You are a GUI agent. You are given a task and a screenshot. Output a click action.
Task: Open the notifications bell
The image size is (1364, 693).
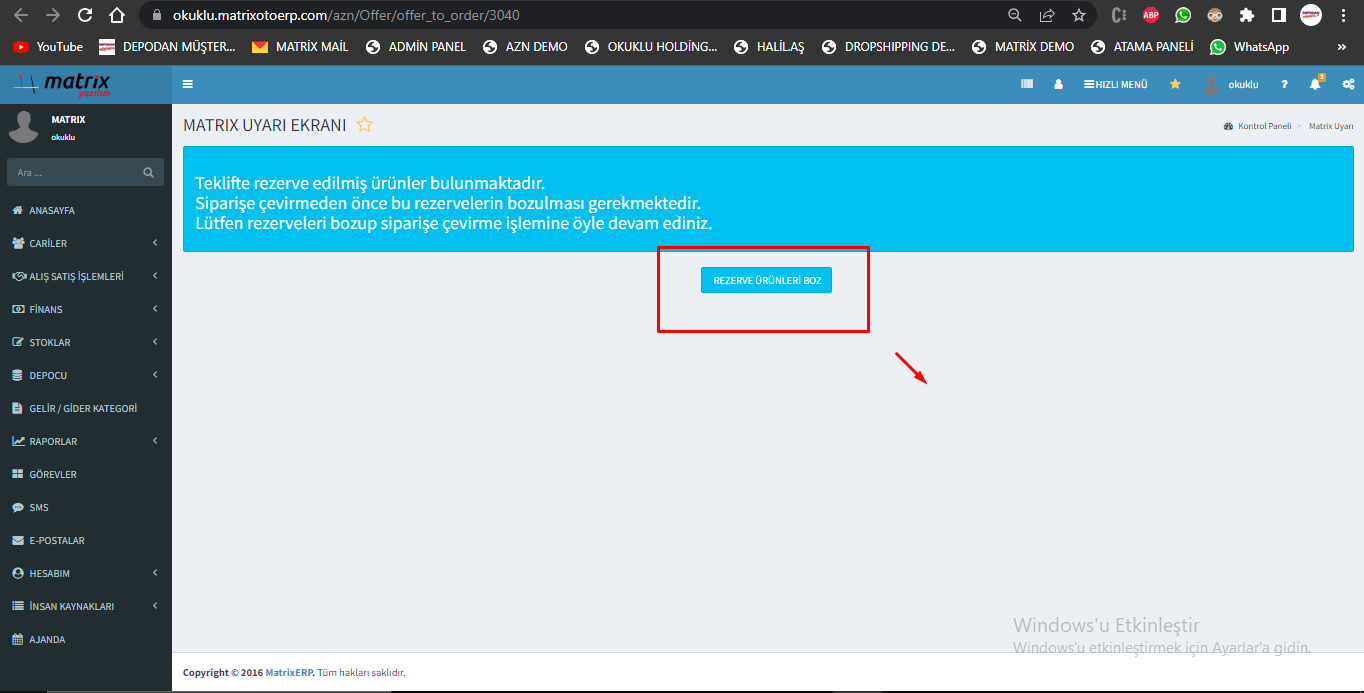click(1315, 85)
